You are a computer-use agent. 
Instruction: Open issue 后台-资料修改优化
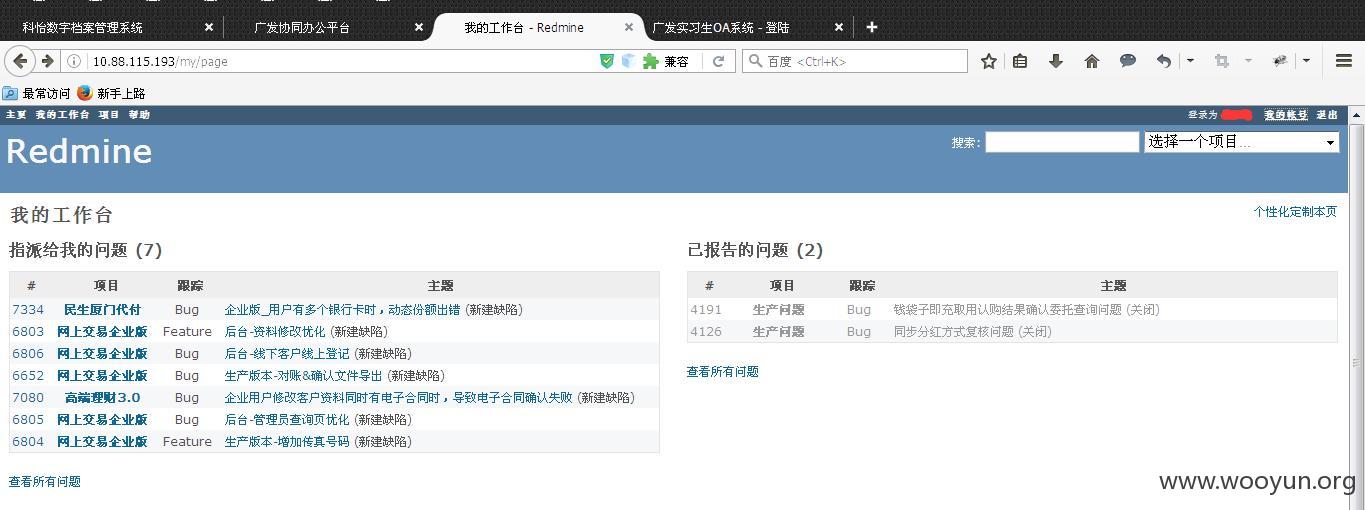[x=275, y=332]
